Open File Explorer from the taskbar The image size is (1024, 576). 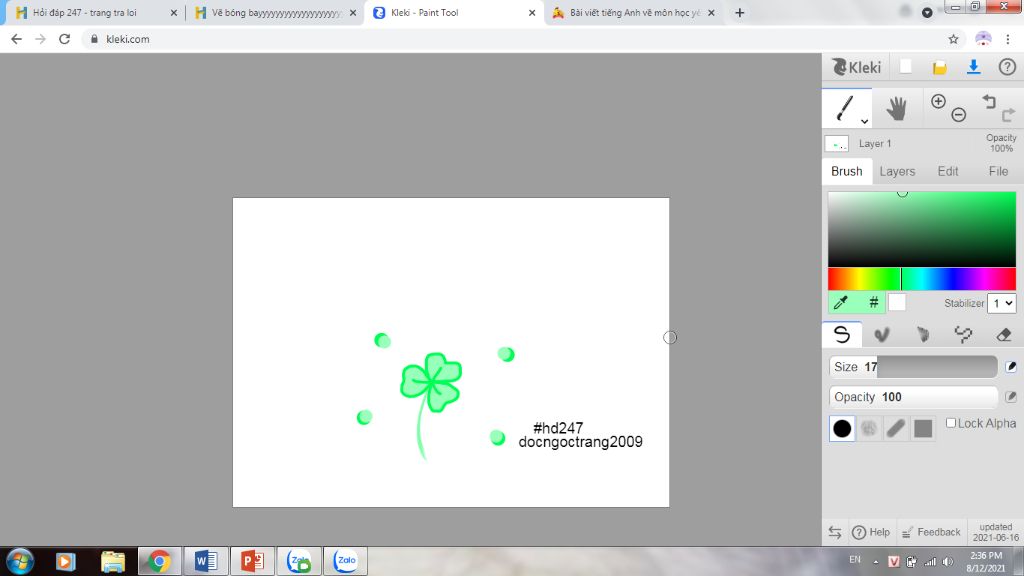[x=112, y=561]
